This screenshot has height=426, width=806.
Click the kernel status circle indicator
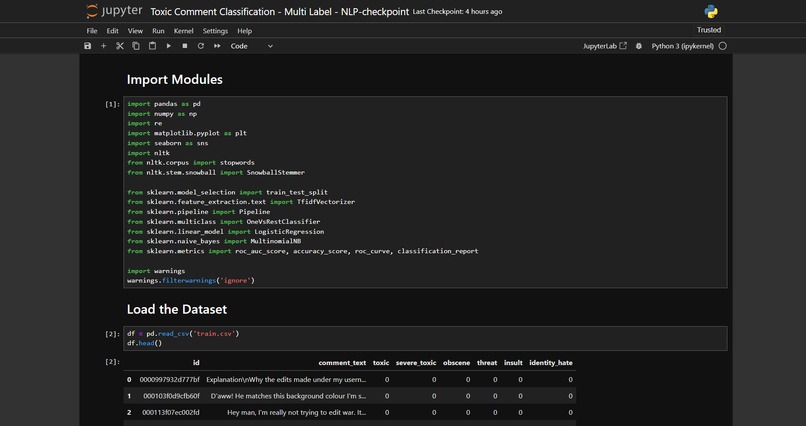722,46
